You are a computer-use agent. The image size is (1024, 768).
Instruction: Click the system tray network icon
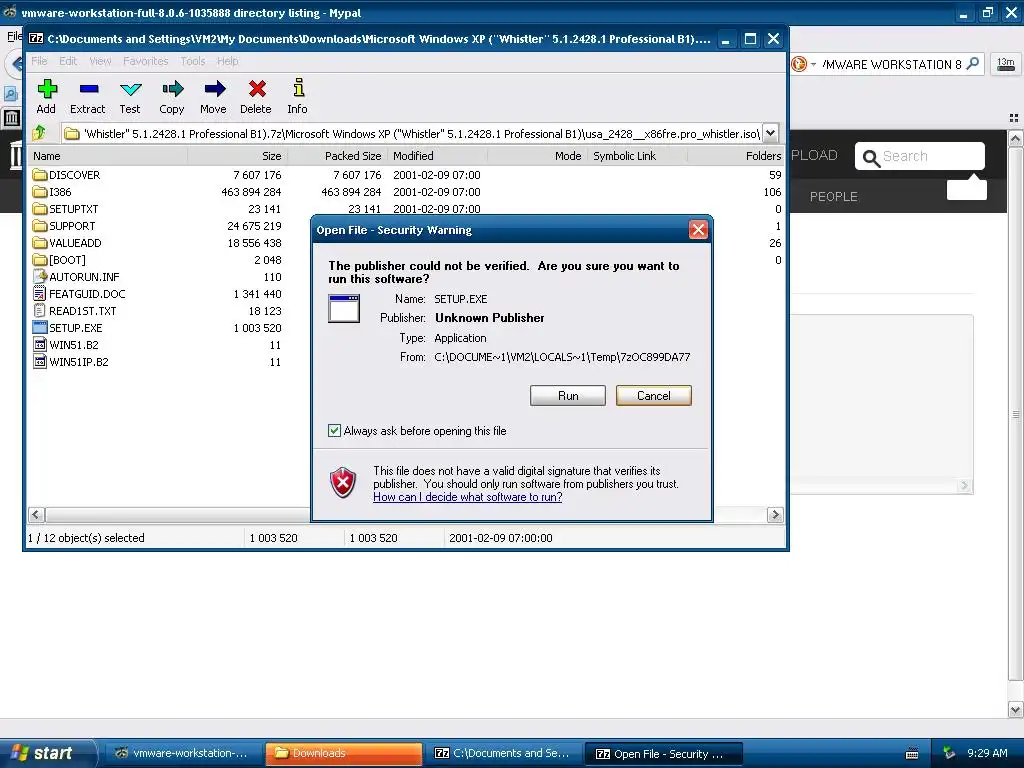point(950,753)
